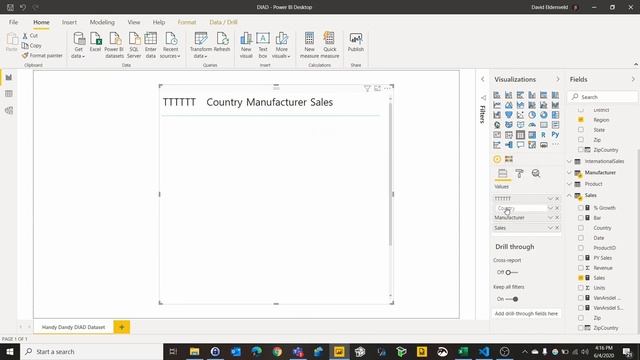Open the Fields well pane
The height and width of the screenshot is (360, 640).
point(502,174)
